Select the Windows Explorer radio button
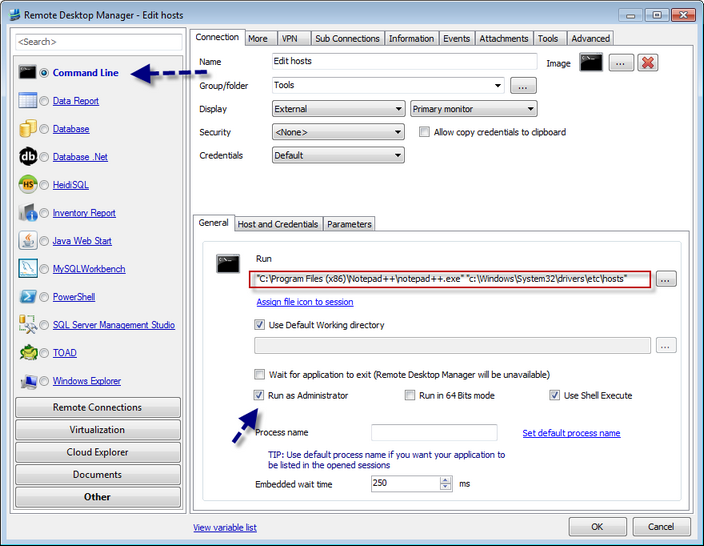The image size is (704, 546). click(45, 381)
